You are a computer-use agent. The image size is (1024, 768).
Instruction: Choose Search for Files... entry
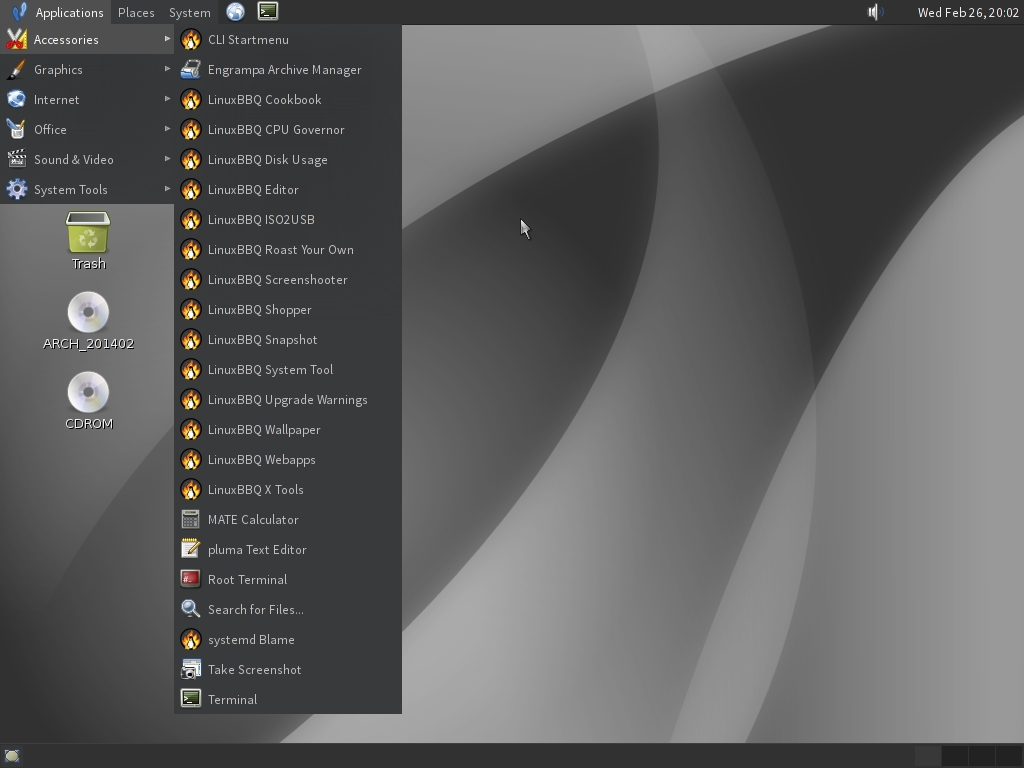click(288, 611)
